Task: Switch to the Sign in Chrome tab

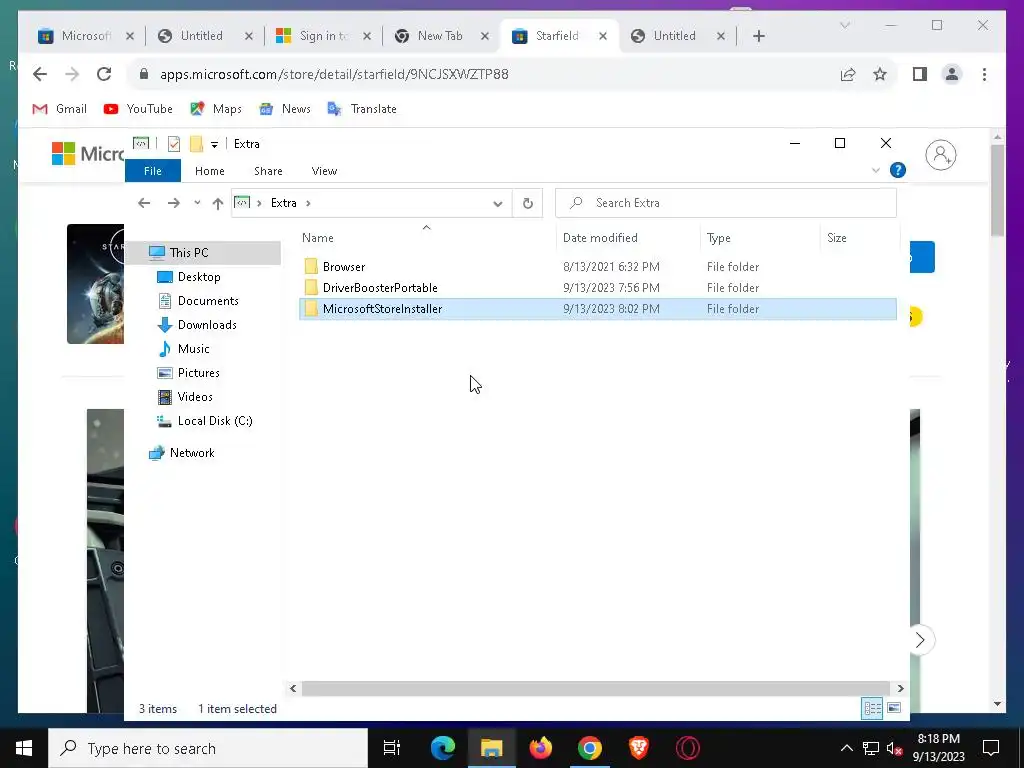Action: pos(324,36)
